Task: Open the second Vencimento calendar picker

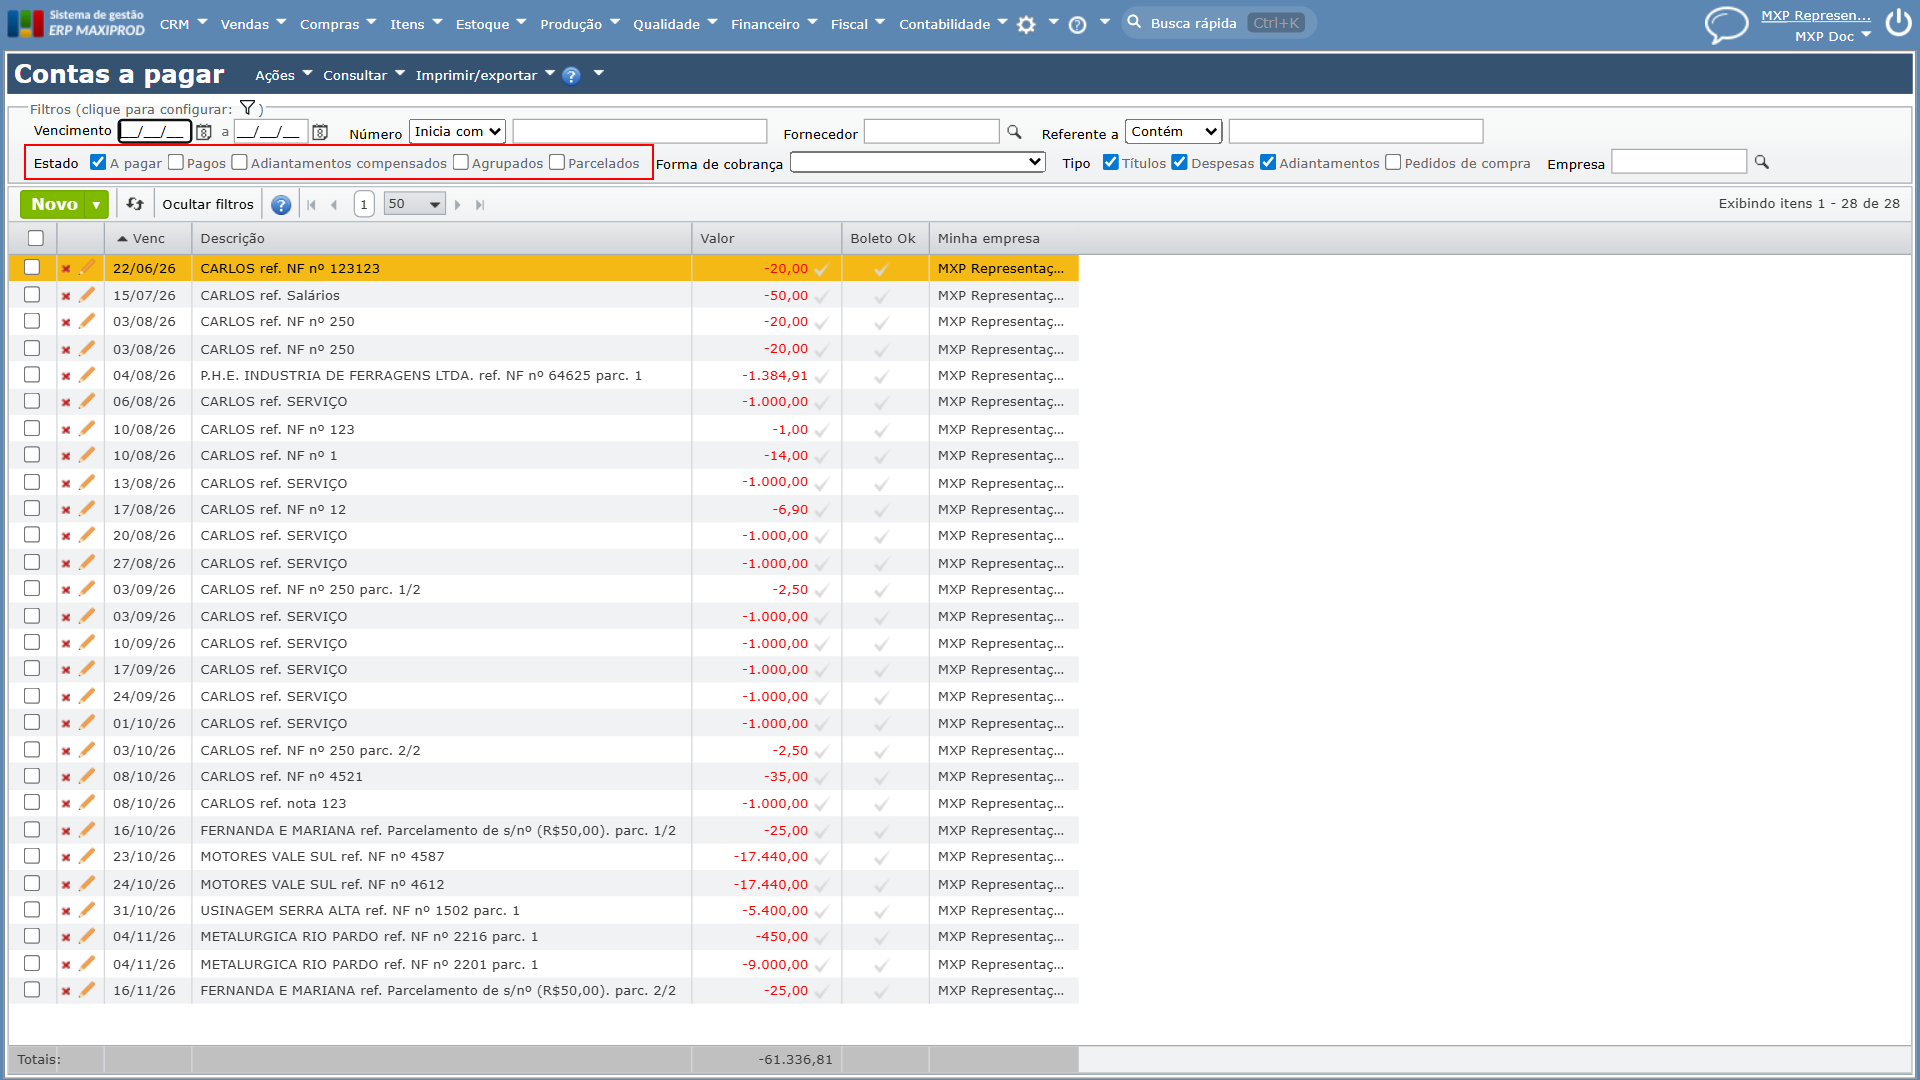Action: pos(320,132)
